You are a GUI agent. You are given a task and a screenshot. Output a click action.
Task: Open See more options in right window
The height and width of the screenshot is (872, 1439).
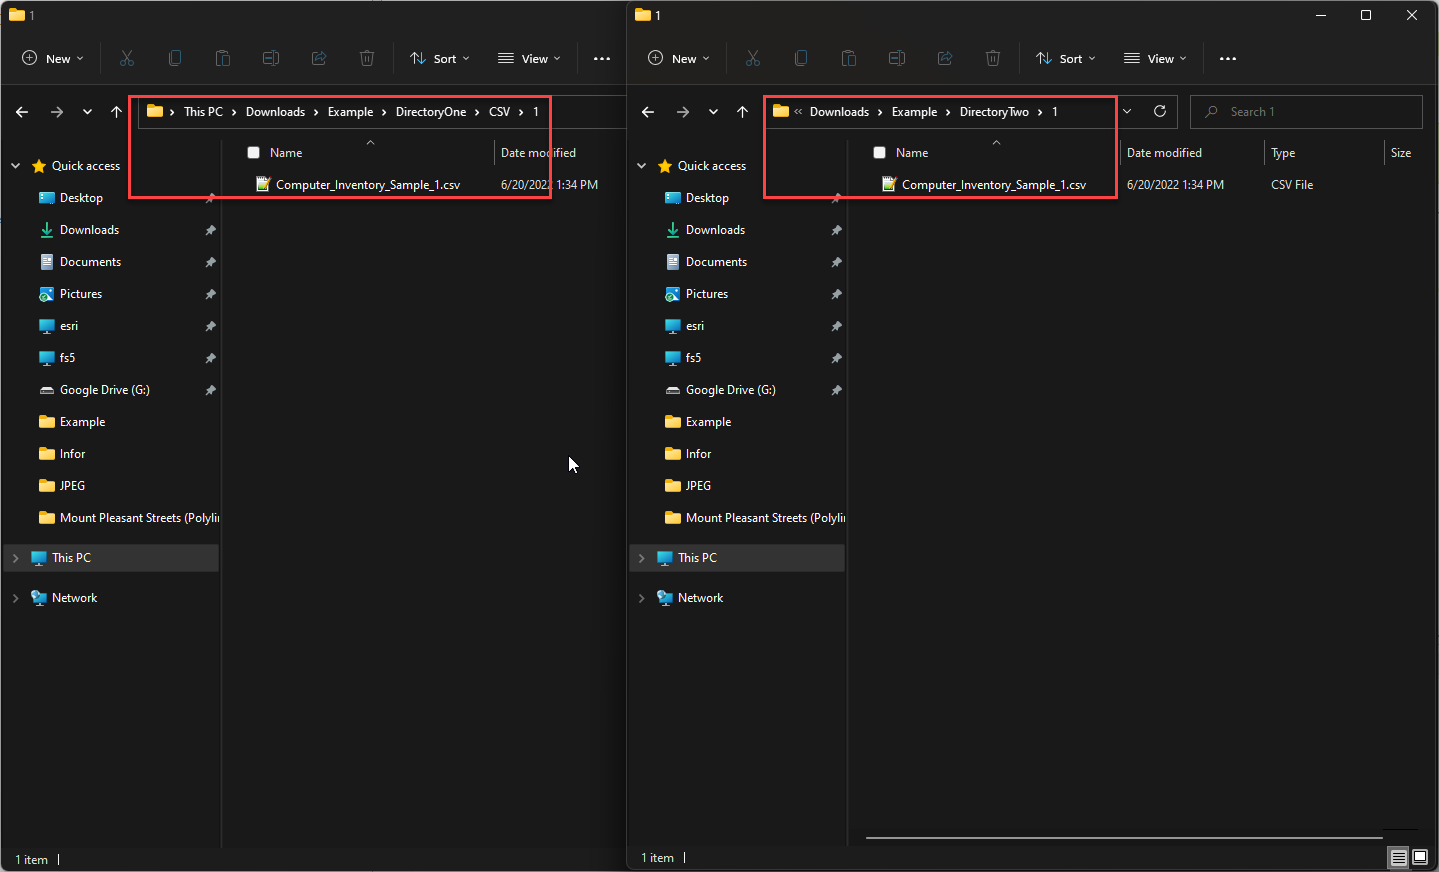point(1228,58)
